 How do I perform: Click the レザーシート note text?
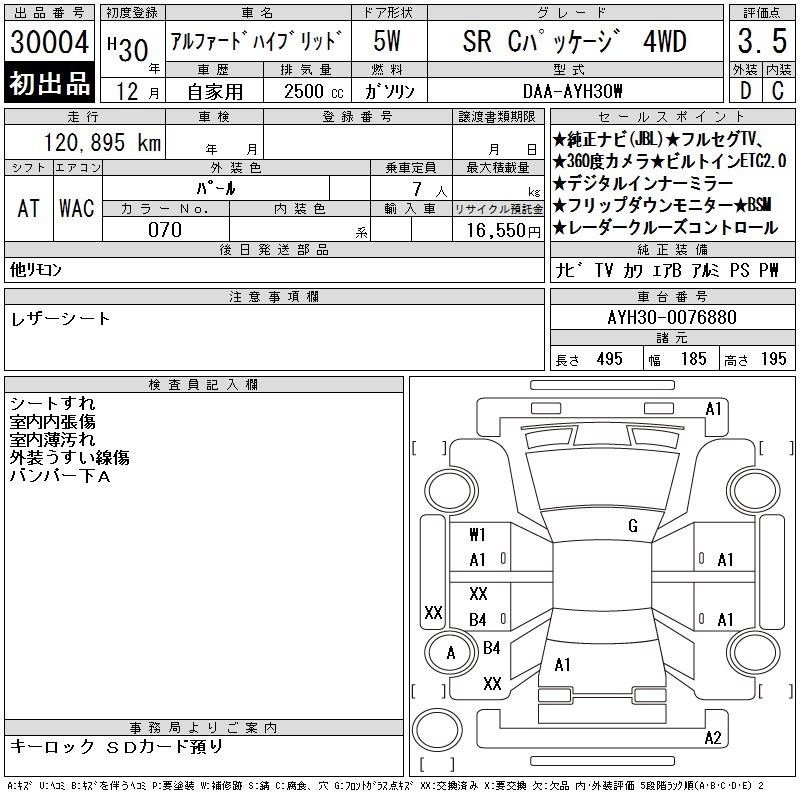[x=61, y=318]
